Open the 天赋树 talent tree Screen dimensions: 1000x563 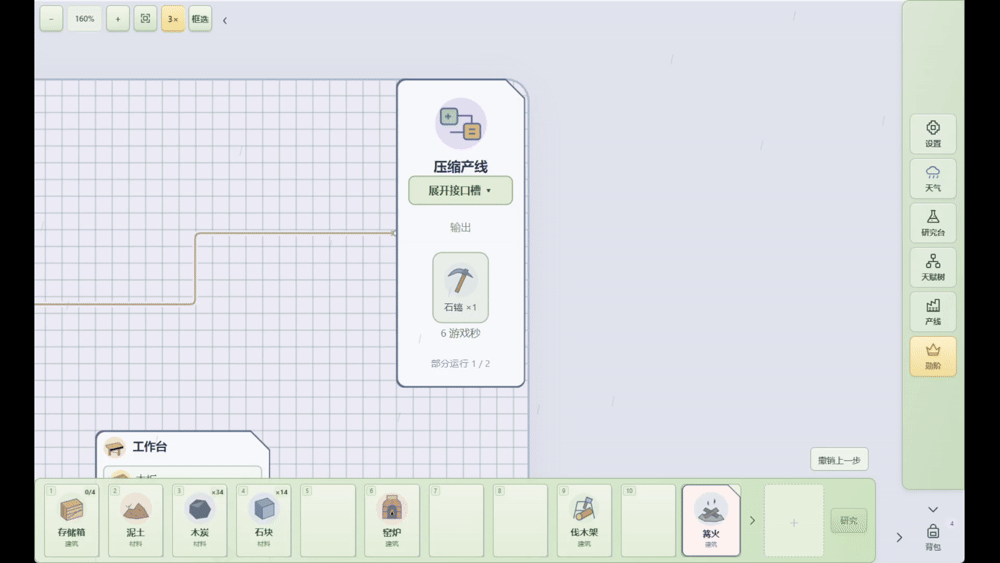coord(933,267)
